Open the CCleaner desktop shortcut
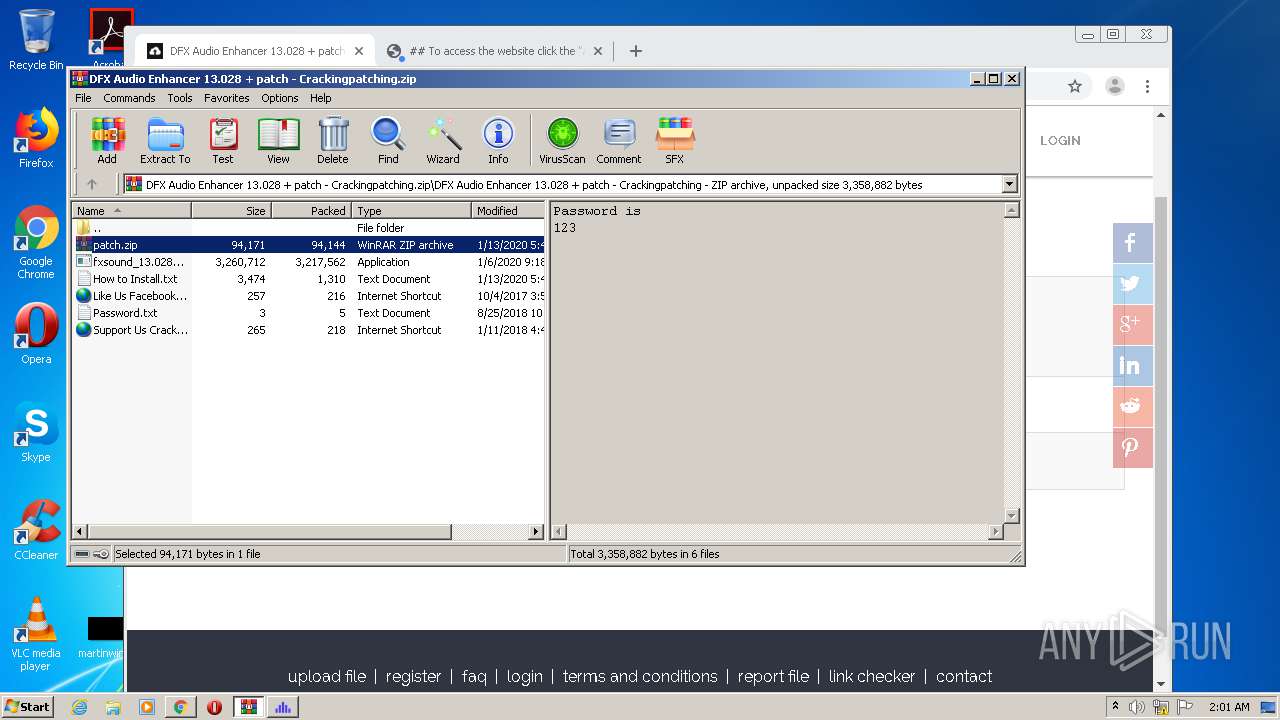1280x720 pixels. (x=36, y=530)
